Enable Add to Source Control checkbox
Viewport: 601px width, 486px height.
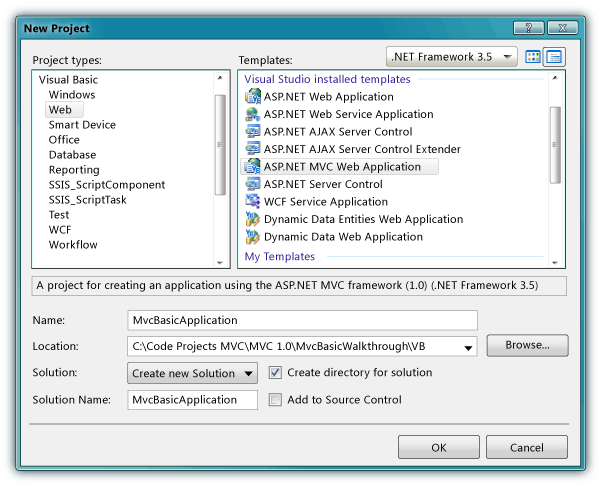pyautogui.click(x=275, y=400)
